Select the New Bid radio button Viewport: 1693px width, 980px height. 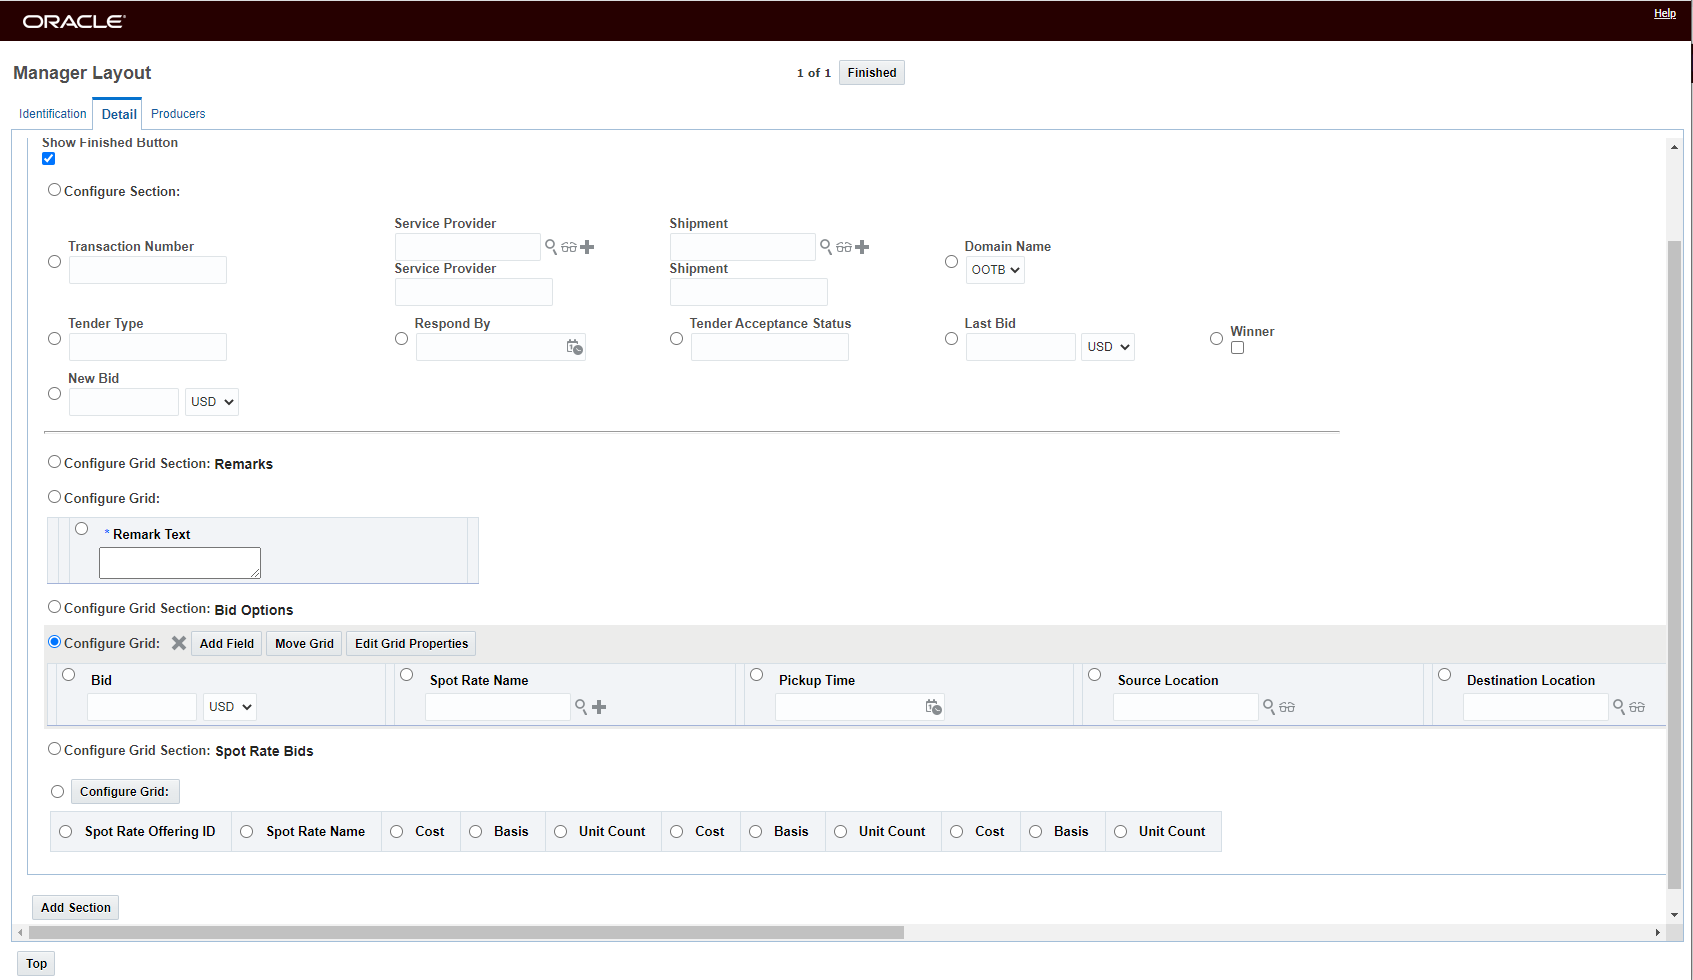[55, 394]
